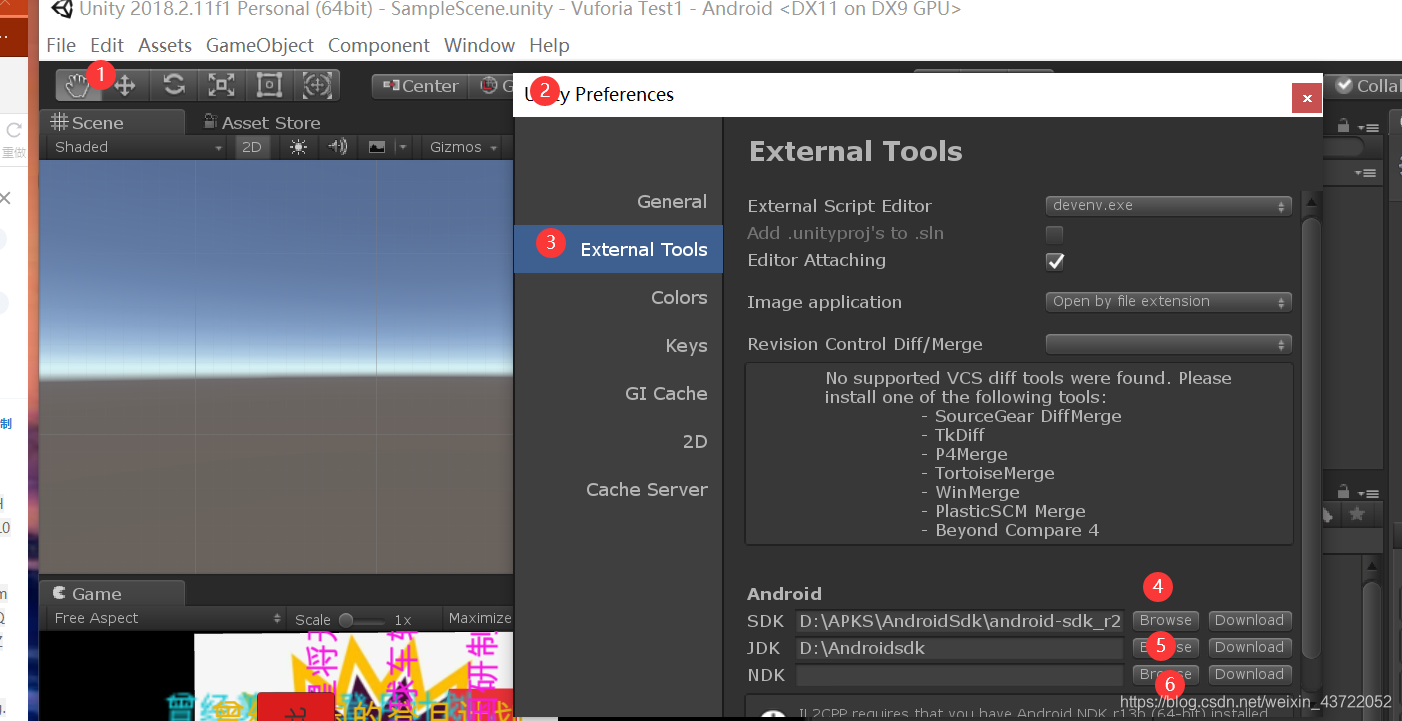
Task: Click Browse button for Android SDK
Action: (1165, 620)
